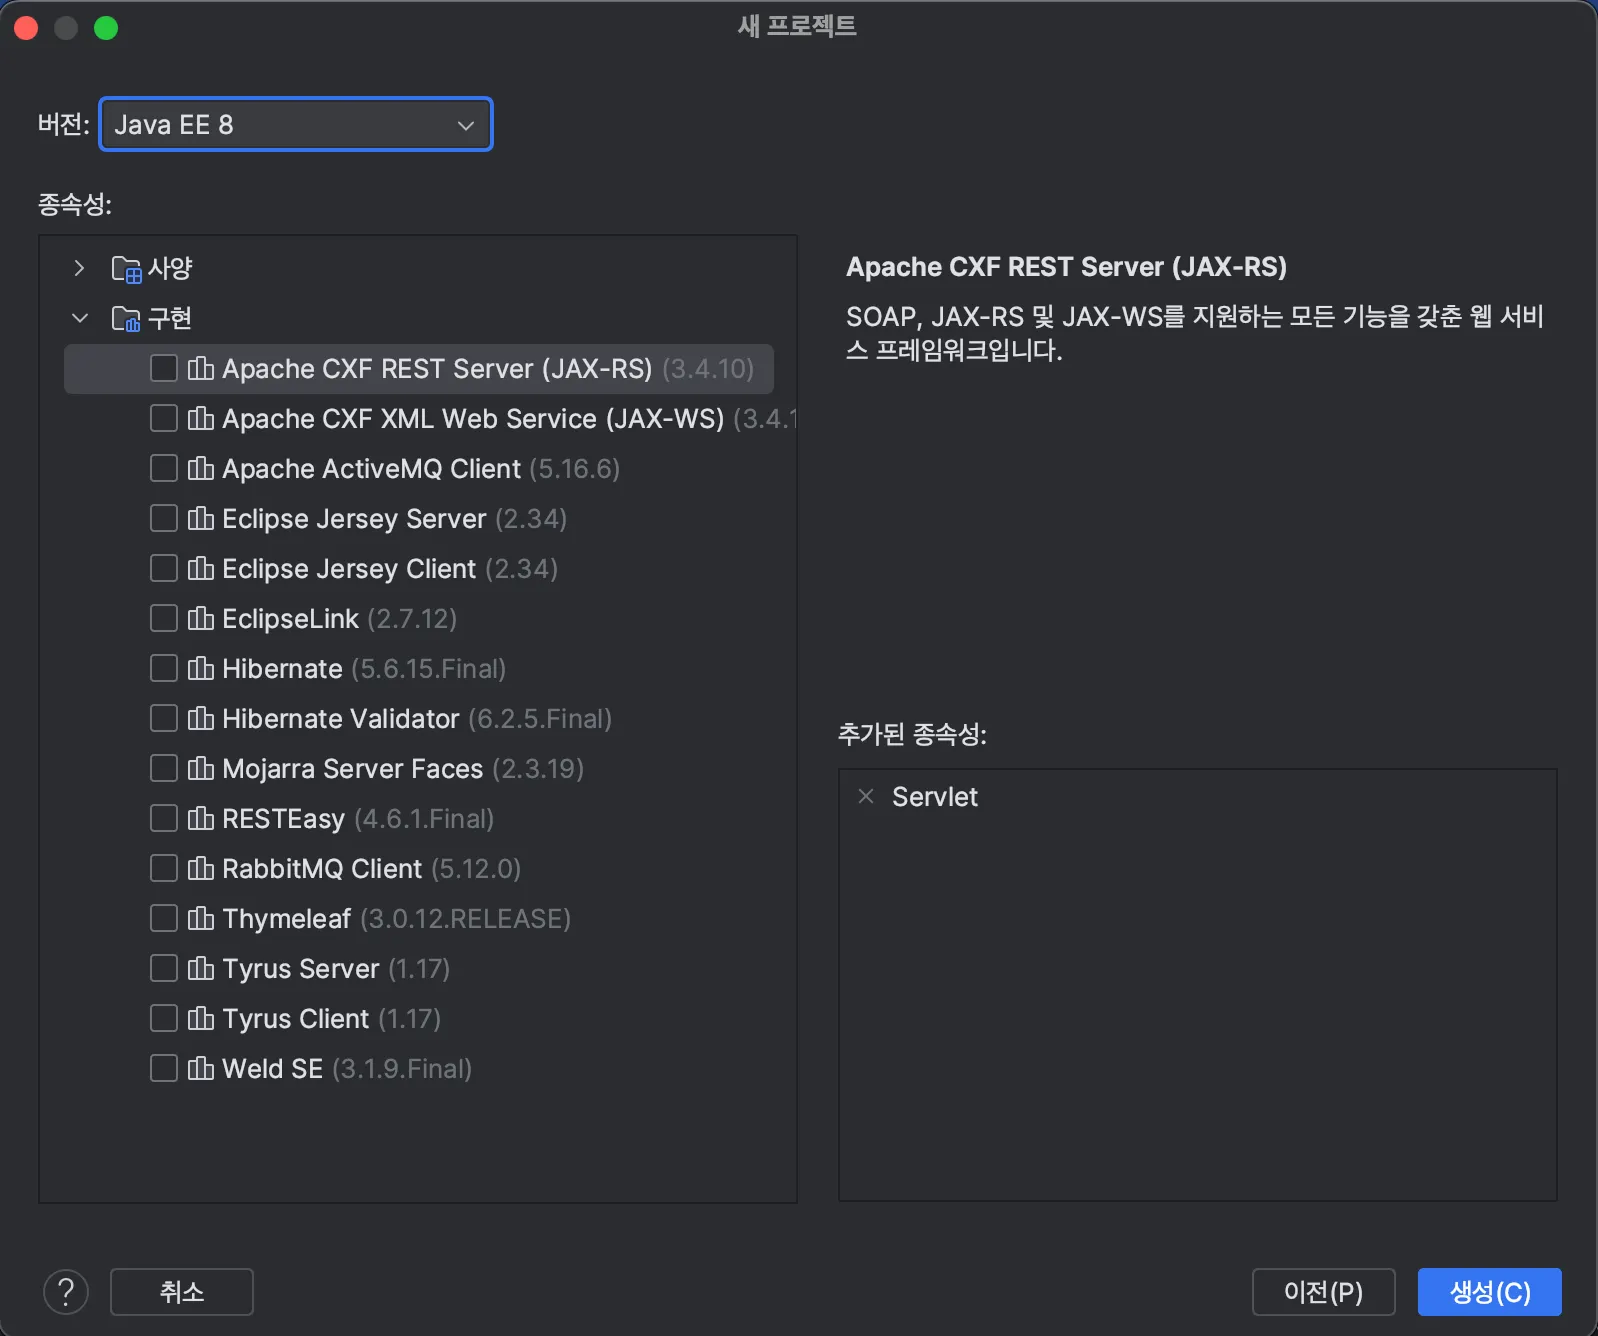Click the 구현 folder icon
The width and height of the screenshot is (1598, 1336).
(x=126, y=319)
